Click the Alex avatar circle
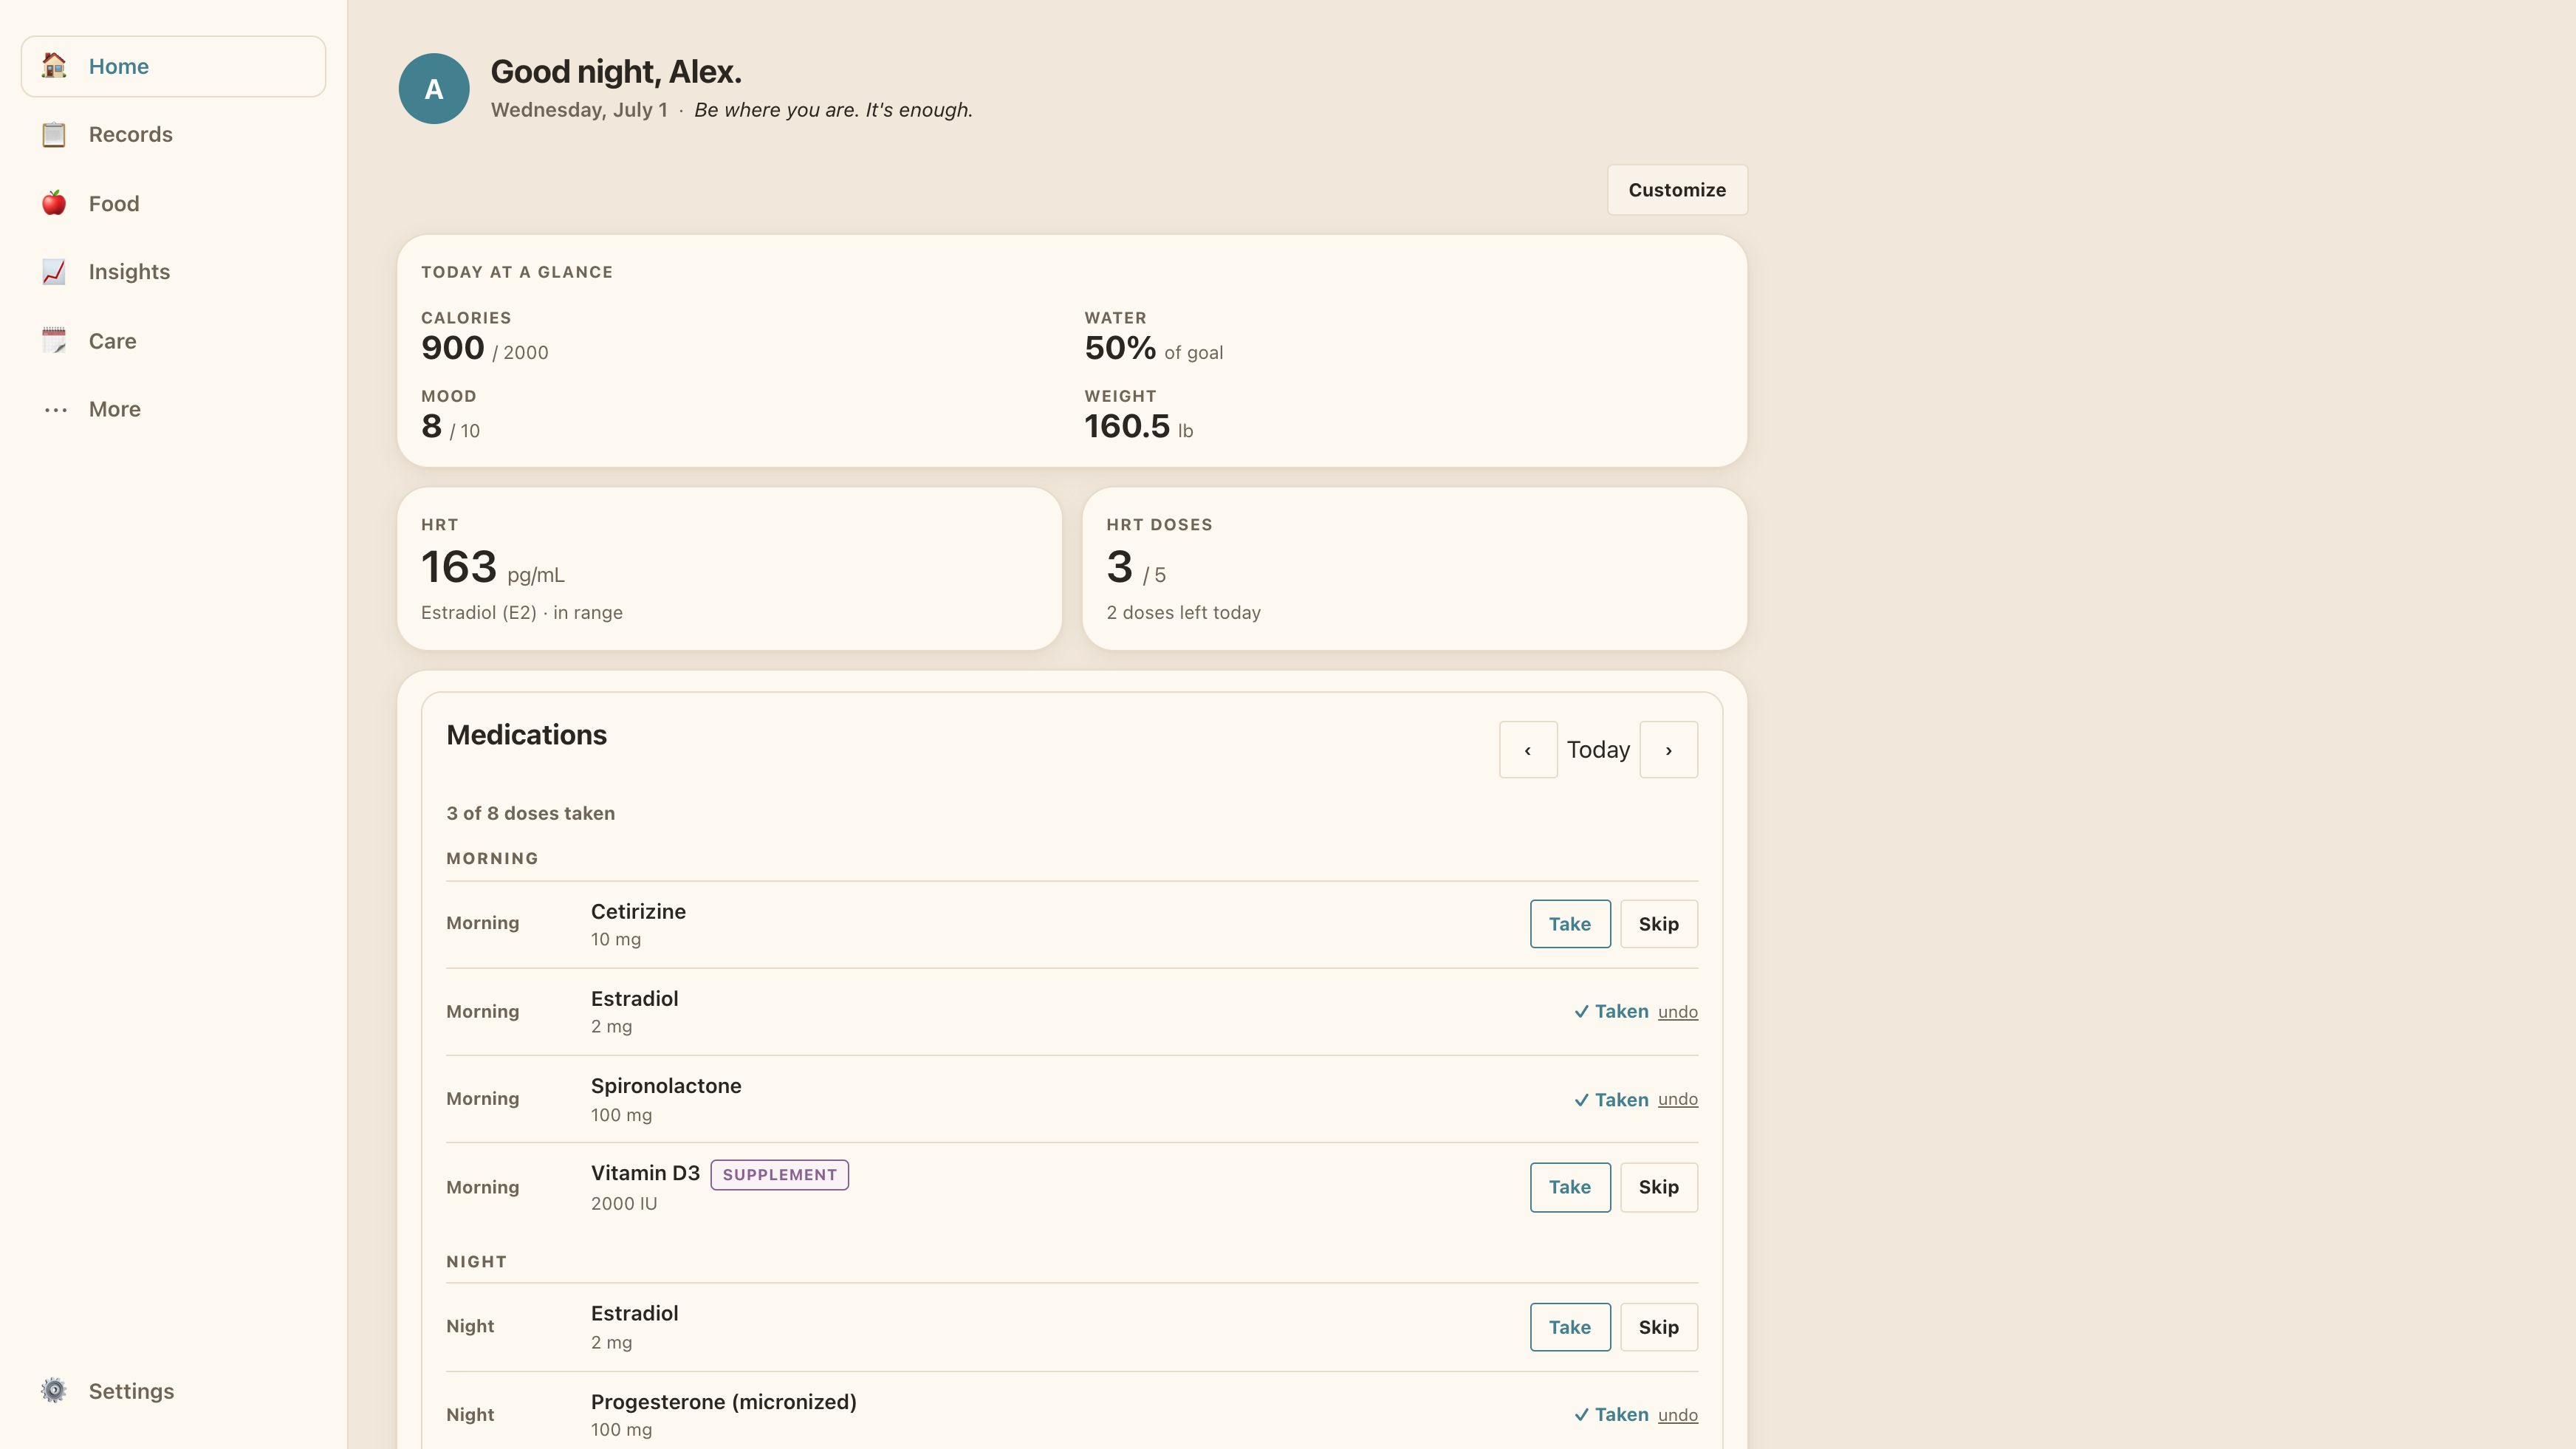Image resolution: width=2576 pixels, height=1449 pixels. tap(434, 89)
